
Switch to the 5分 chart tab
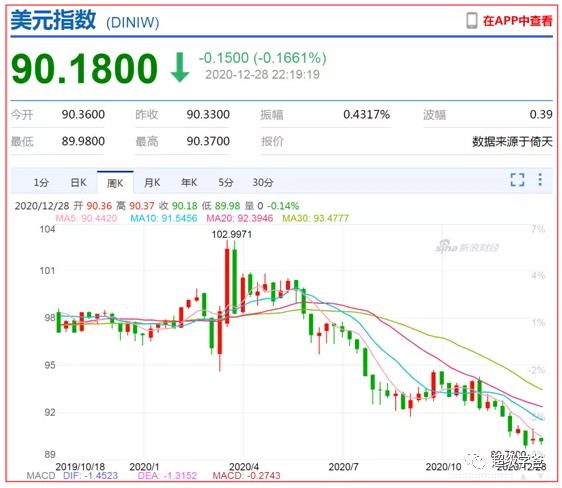pyautogui.click(x=226, y=183)
